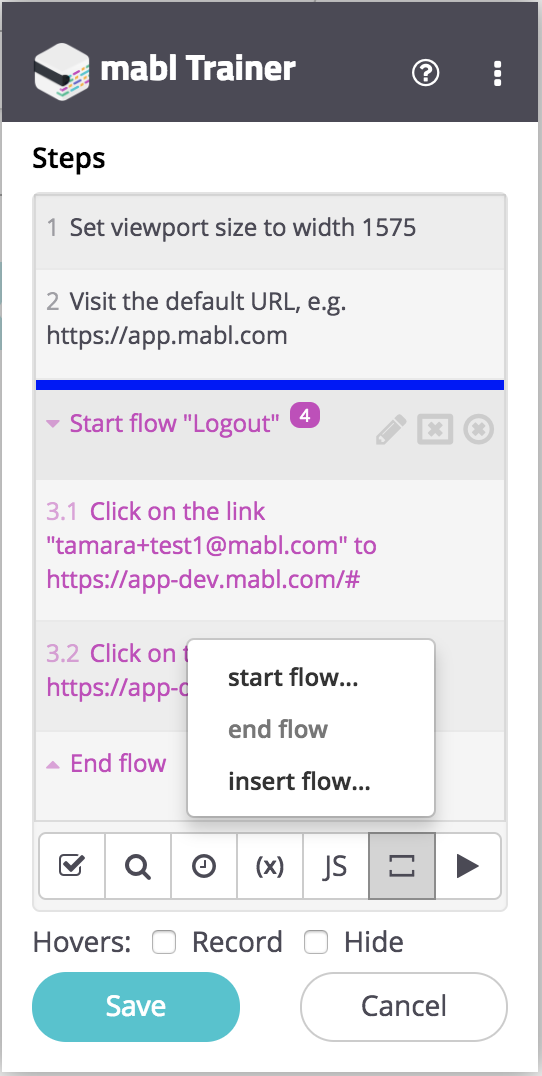Collapse the Start flow "Logout" triangle
Screen dimensions: 542x1076
53,424
